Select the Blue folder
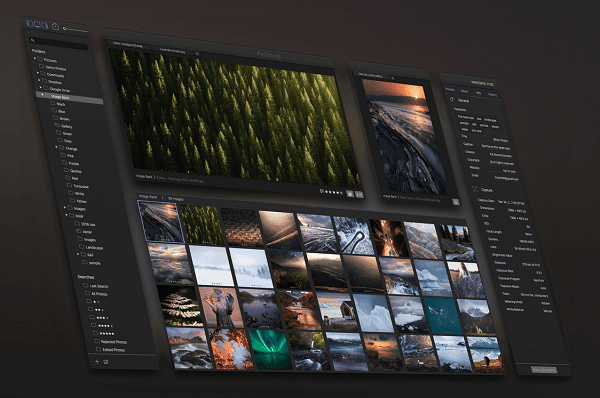Image resolution: width=600 pixels, height=398 pixels. coord(59,111)
